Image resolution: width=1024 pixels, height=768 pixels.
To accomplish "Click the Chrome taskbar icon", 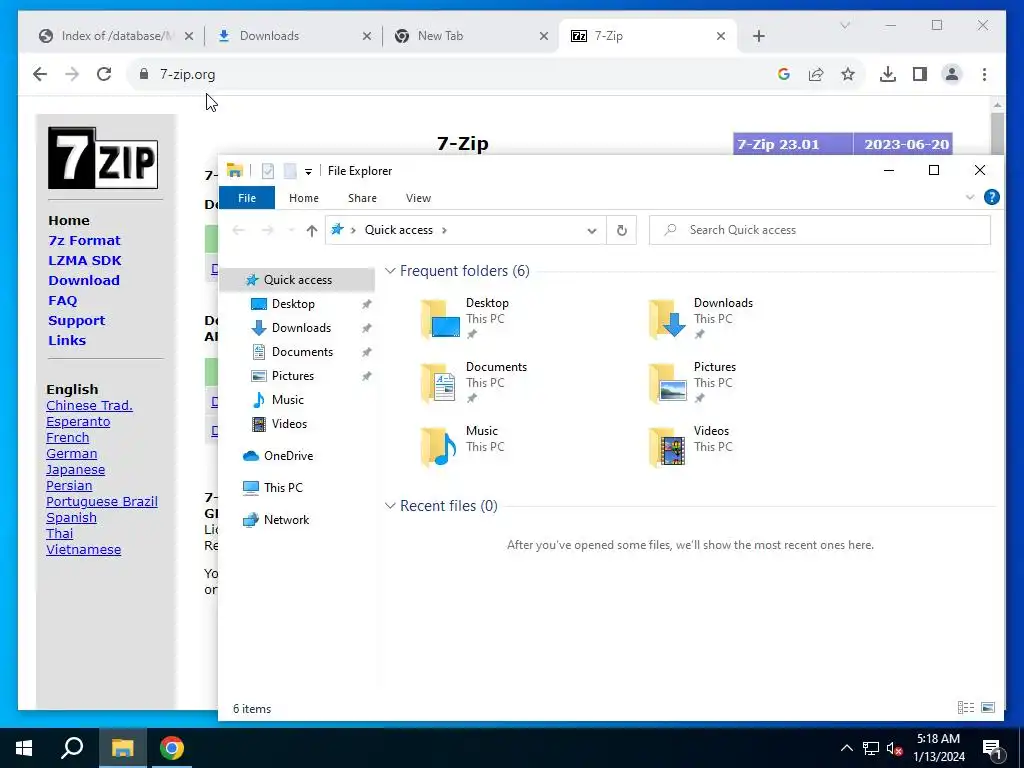I will click(172, 748).
